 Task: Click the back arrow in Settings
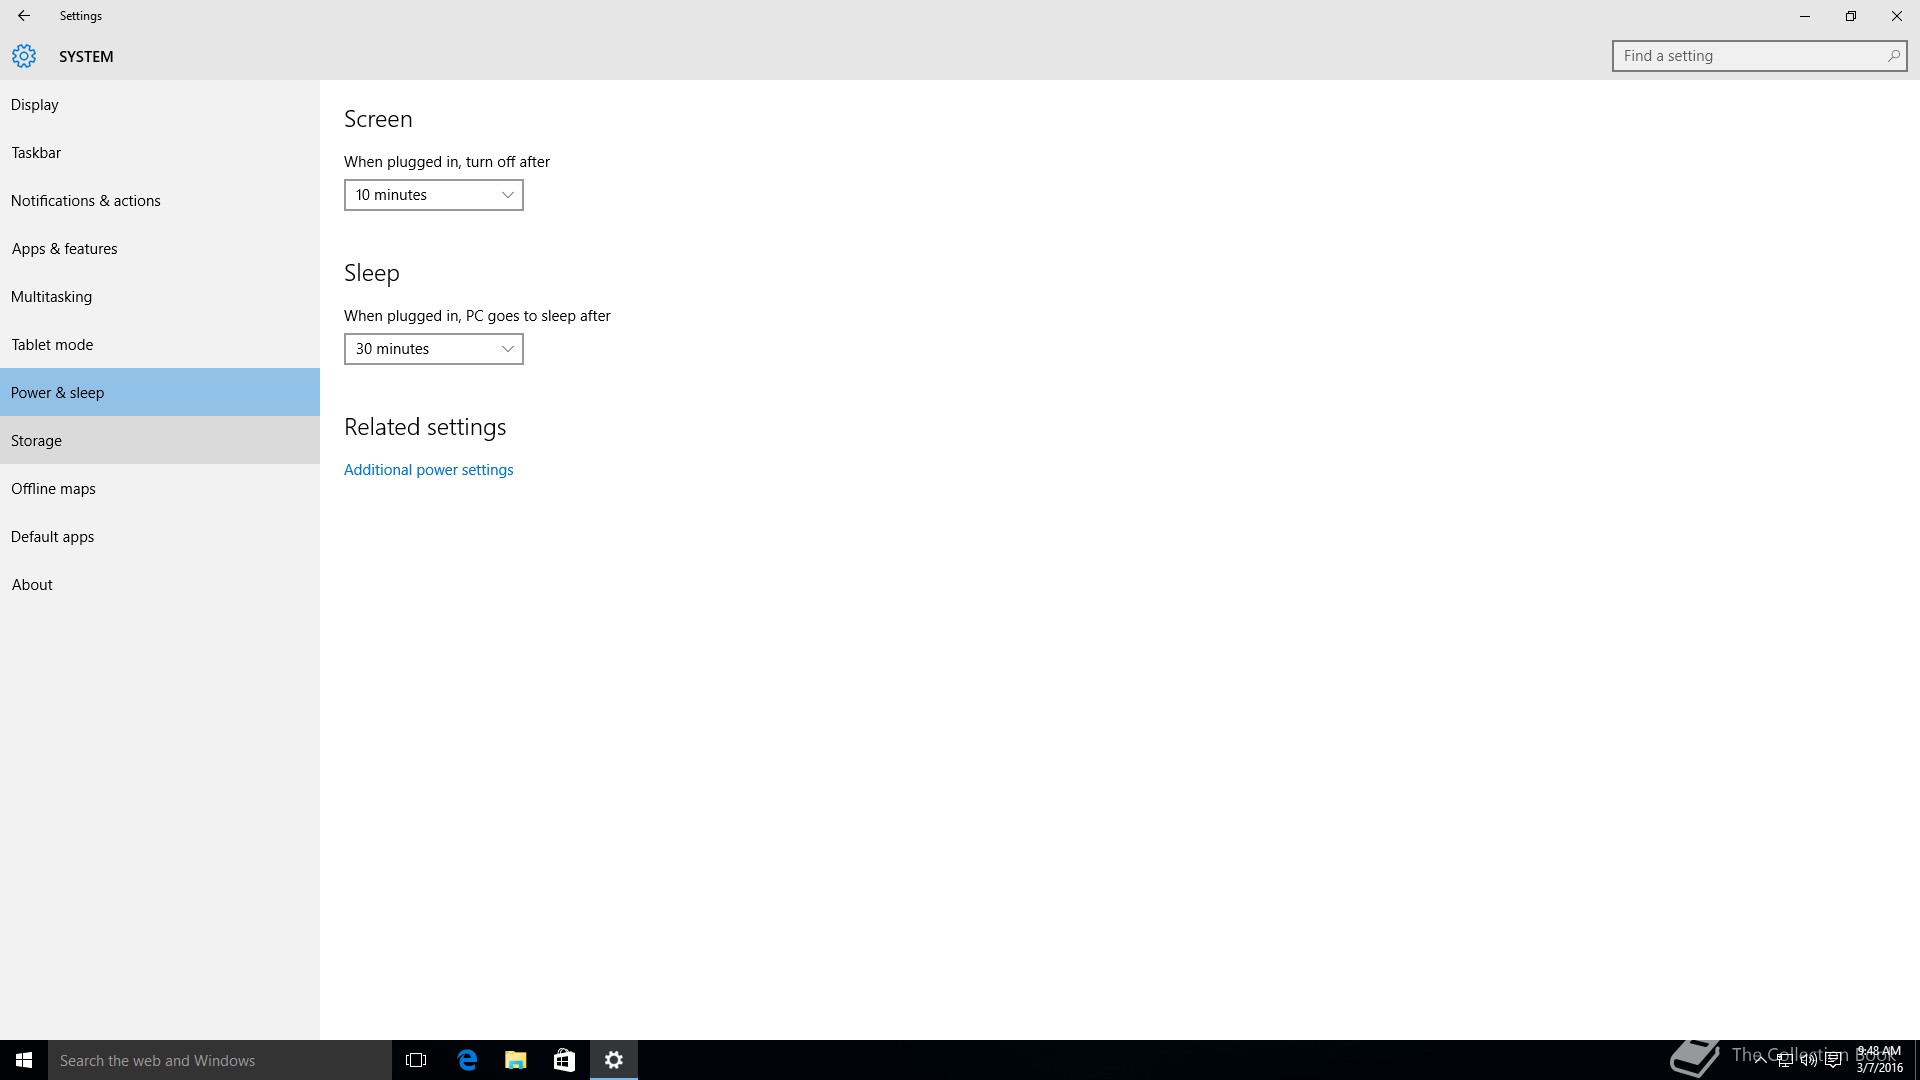pyautogui.click(x=24, y=16)
